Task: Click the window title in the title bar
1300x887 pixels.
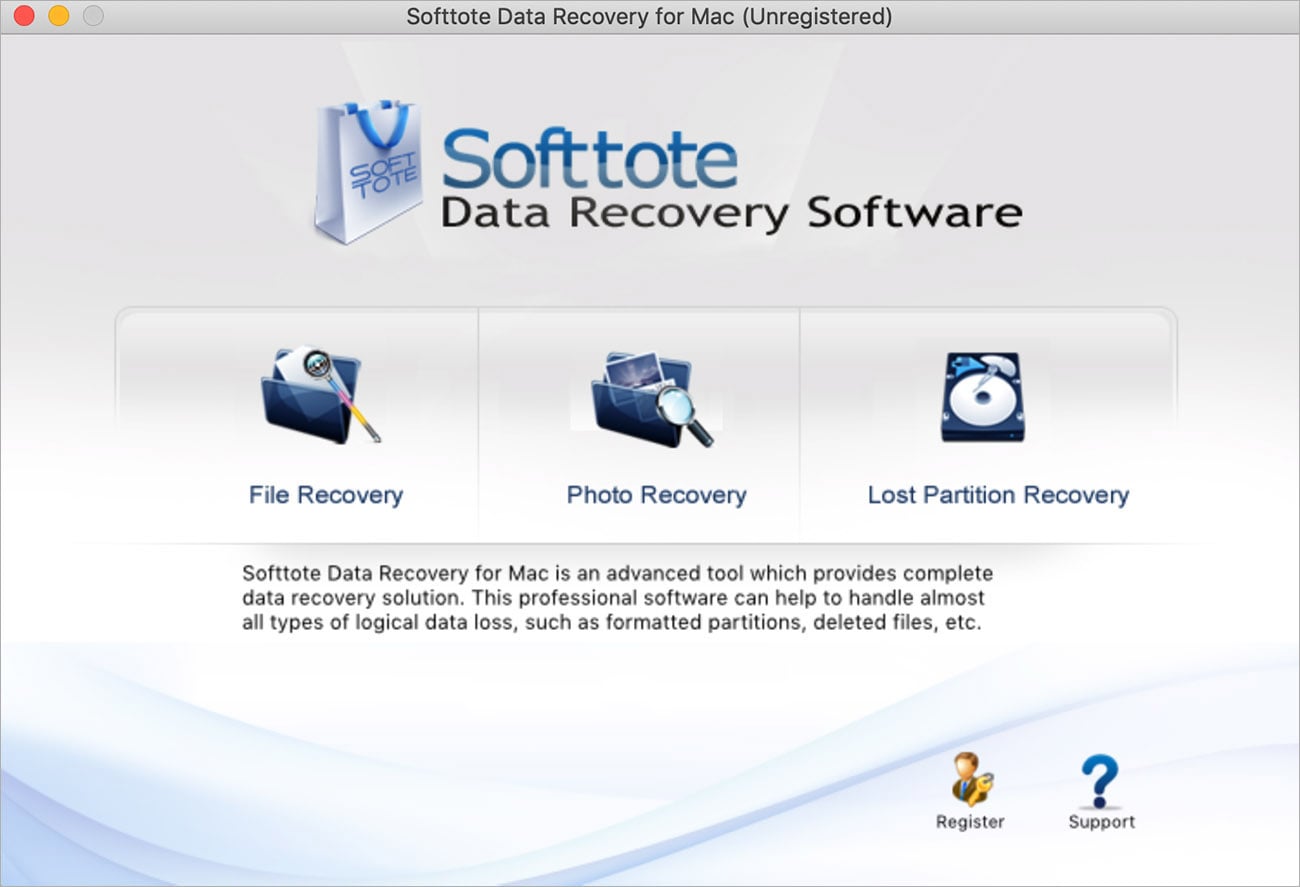Action: pos(649,17)
